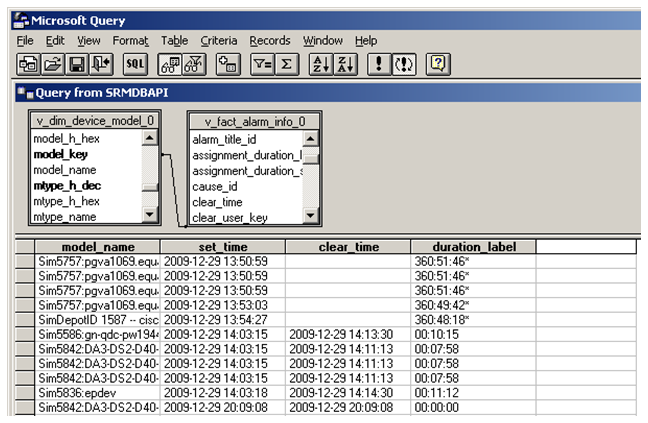Toggle Show/Hide Criteria icon
Screen dimensions: 648x423
[194, 64]
